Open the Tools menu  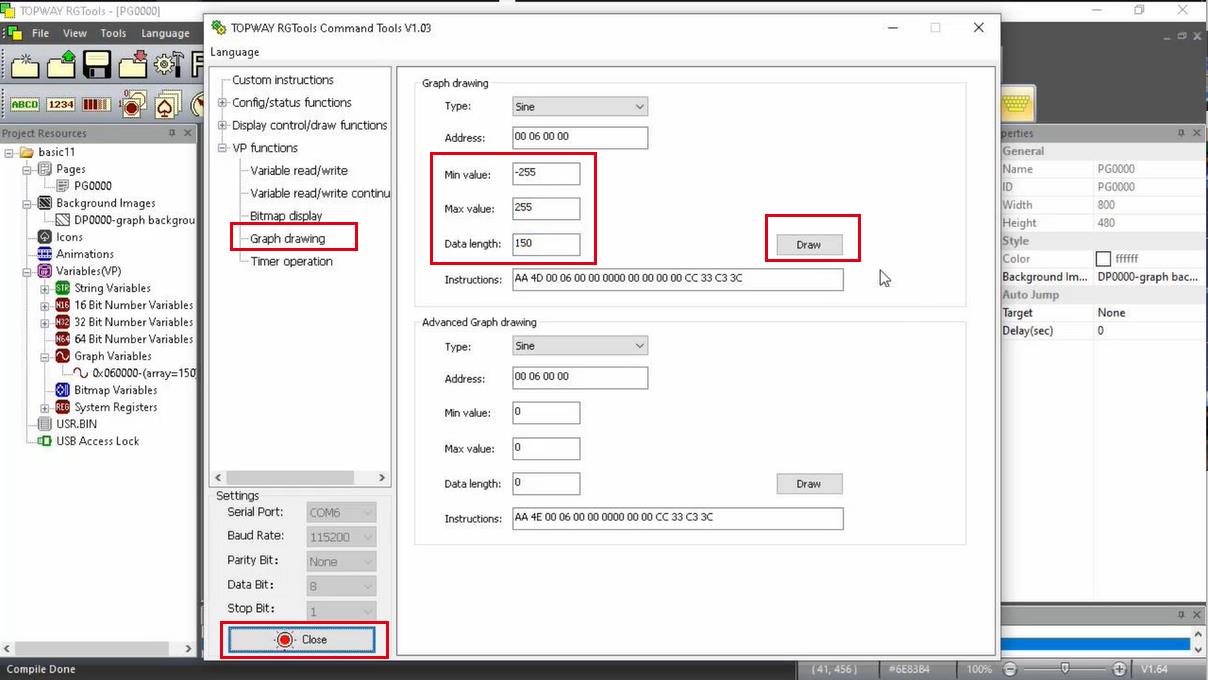[x=113, y=33]
